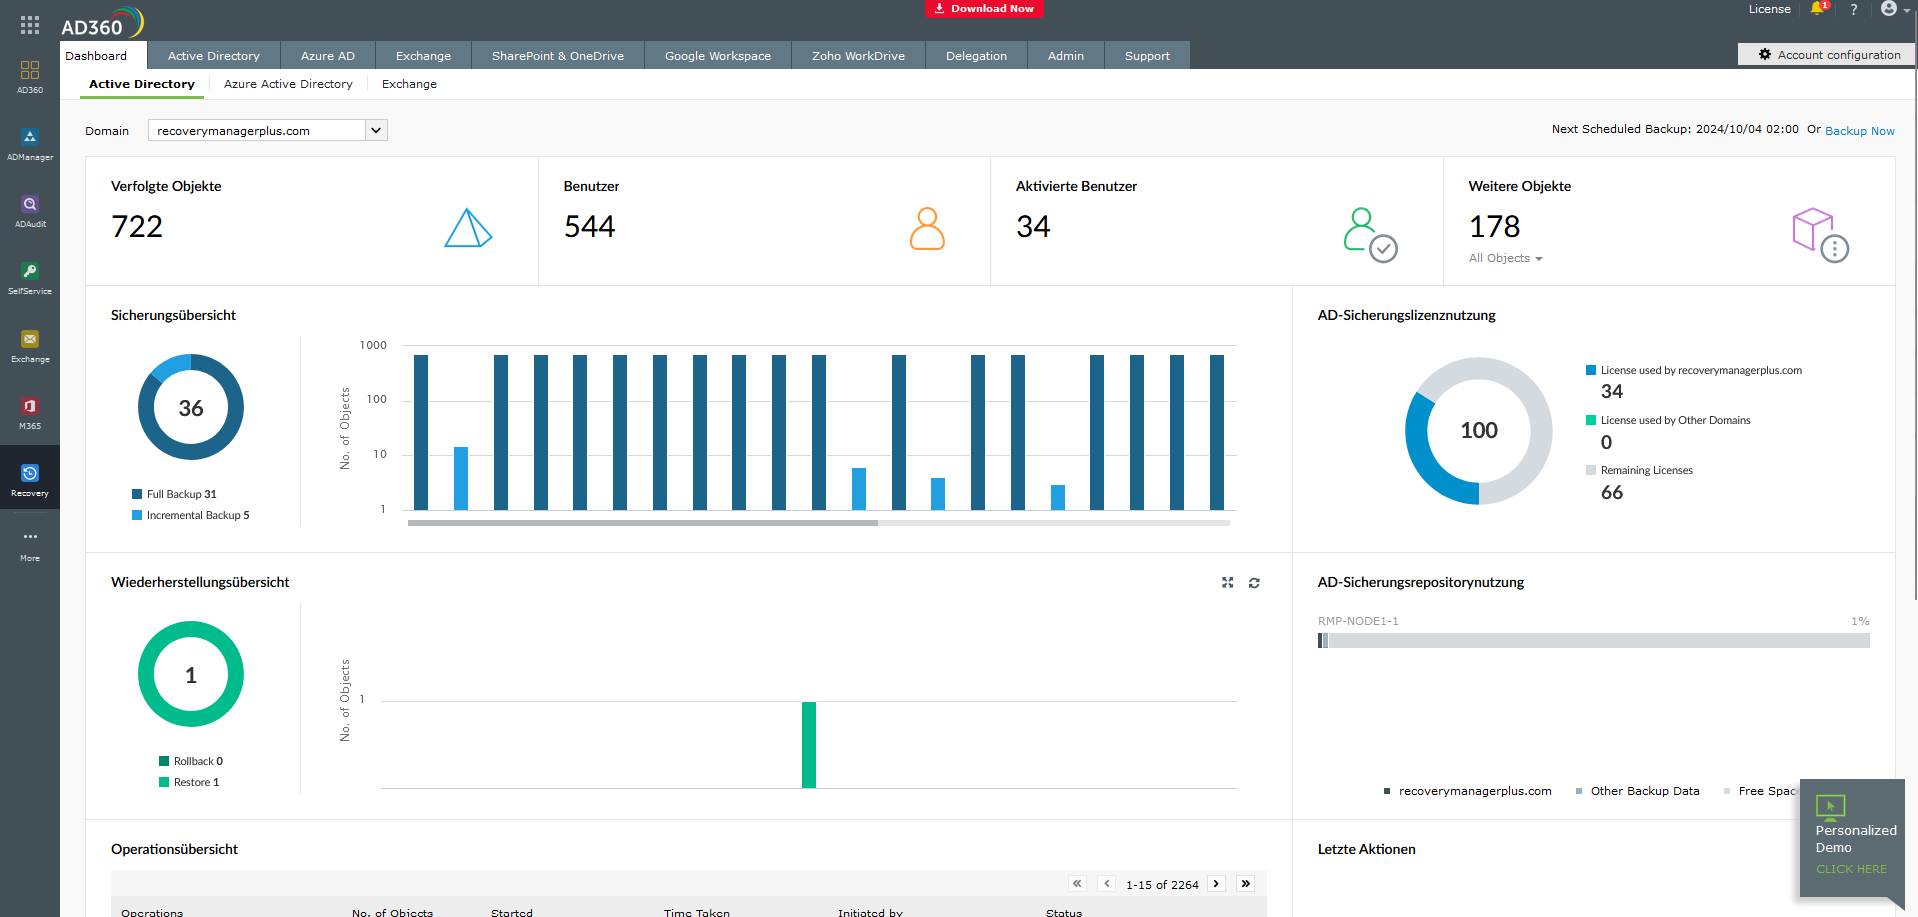Screen dimensions: 1918x917
Task: Open the Domain dropdown
Action: pyautogui.click(x=267, y=130)
